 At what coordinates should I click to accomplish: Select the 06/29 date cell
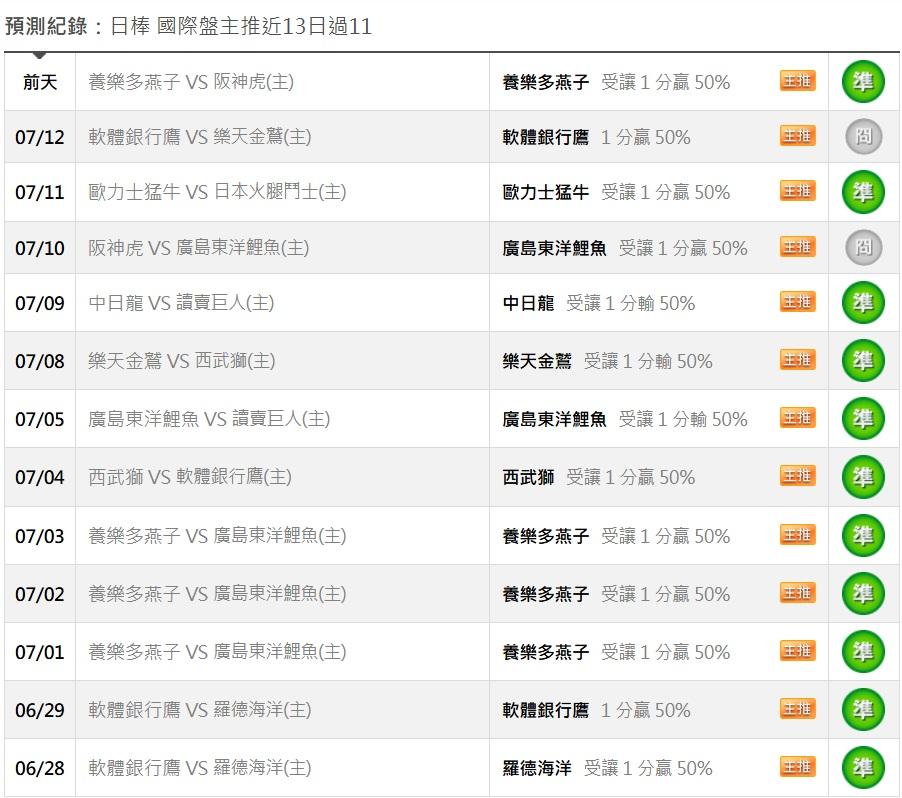pyautogui.click(x=40, y=711)
